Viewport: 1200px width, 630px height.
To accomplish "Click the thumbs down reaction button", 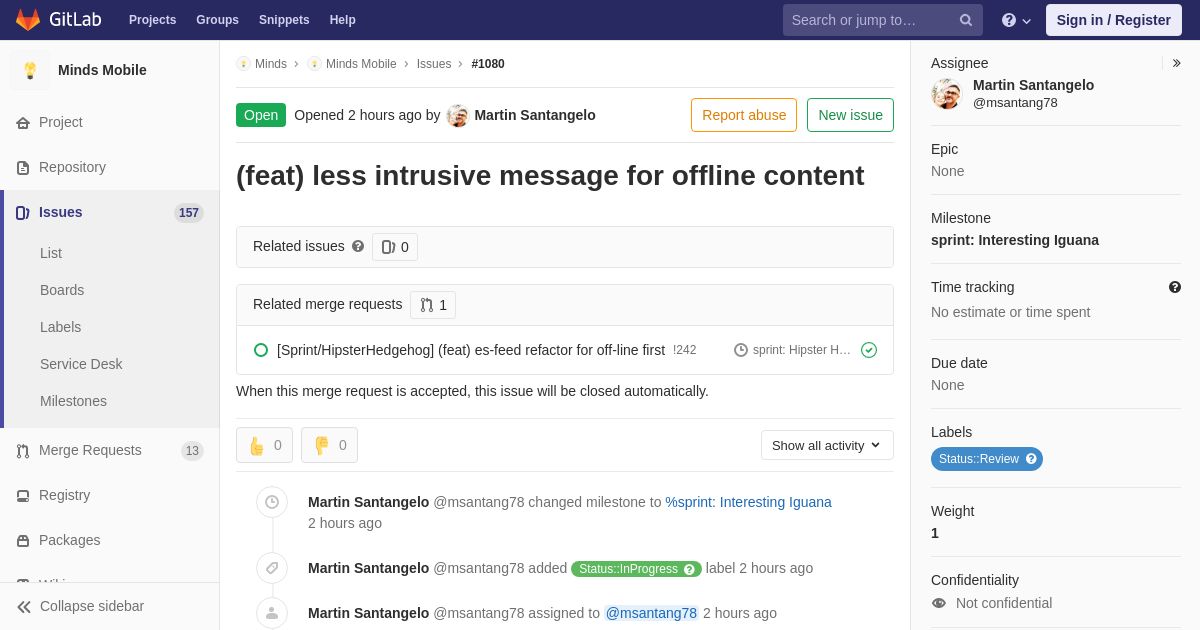I will [329, 445].
